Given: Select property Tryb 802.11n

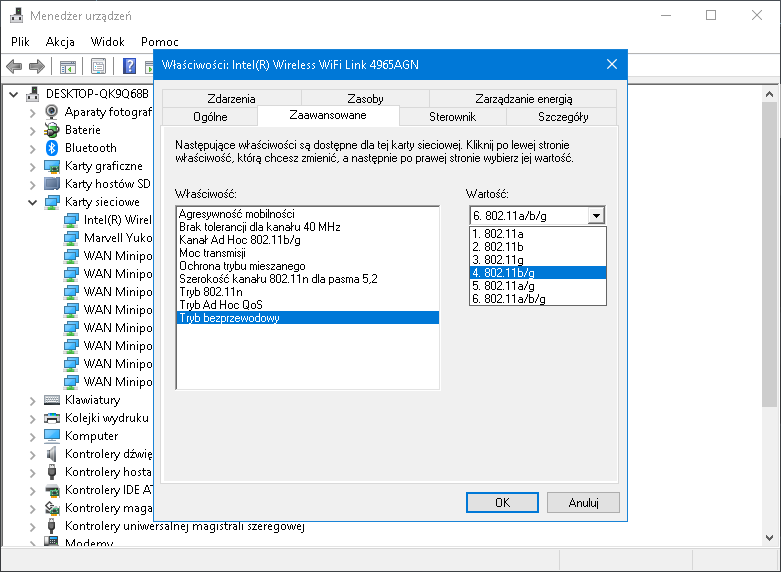Looking at the screenshot, I should (x=308, y=291).
